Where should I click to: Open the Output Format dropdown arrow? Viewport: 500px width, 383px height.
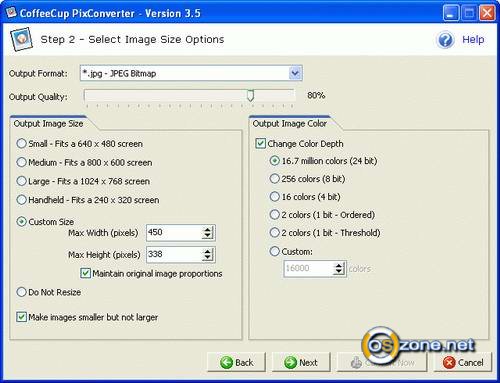click(295, 73)
